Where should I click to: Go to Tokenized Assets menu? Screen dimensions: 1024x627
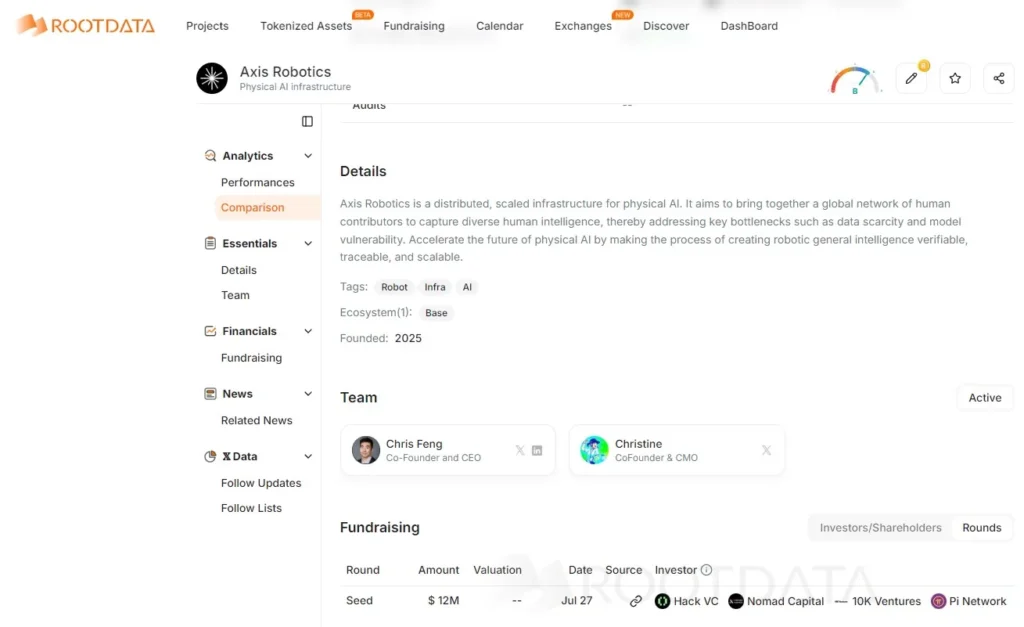(x=306, y=26)
